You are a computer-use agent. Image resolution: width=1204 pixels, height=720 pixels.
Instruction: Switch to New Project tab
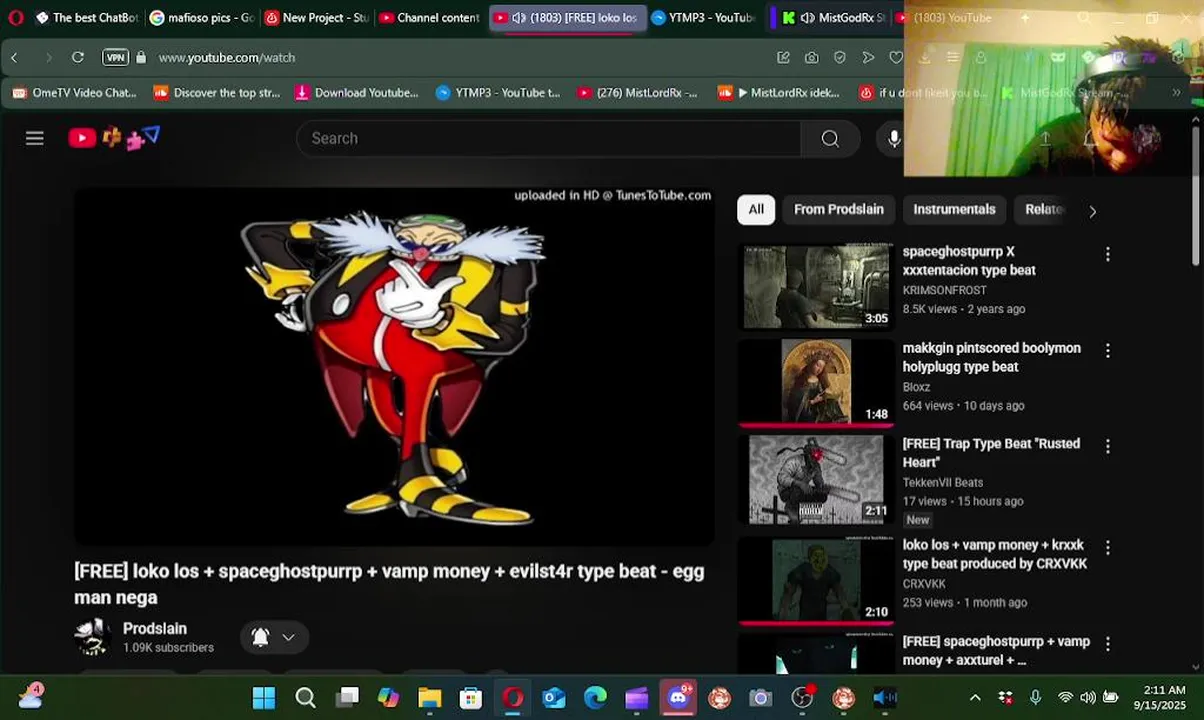(317, 18)
